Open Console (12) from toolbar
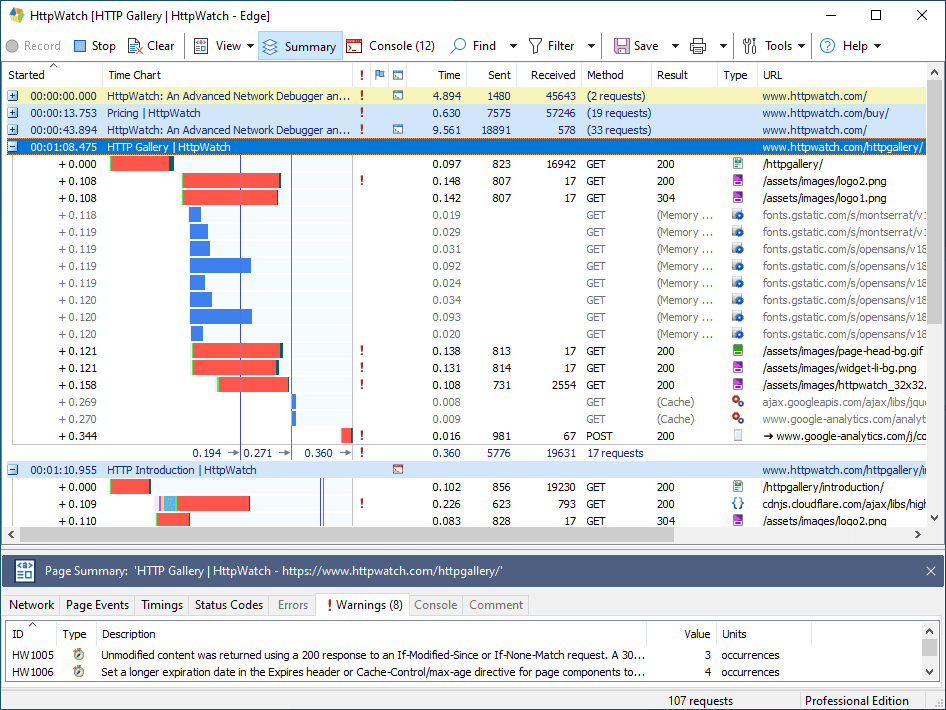 (x=390, y=46)
